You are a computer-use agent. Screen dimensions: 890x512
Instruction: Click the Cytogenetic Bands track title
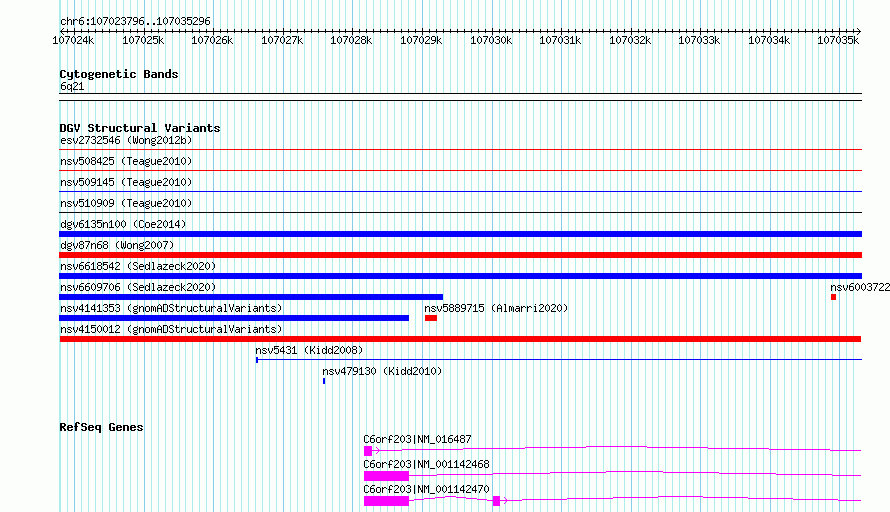pyautogui.click(x=119, y=74)
